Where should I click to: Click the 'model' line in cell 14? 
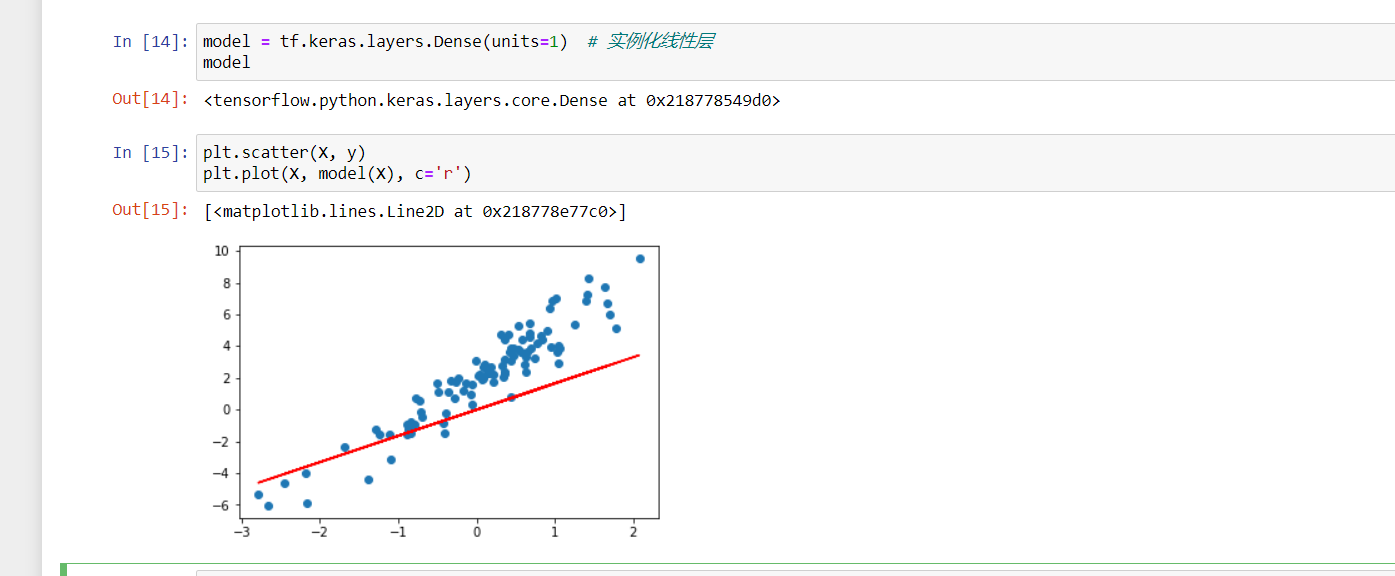(x=227, y=63)
